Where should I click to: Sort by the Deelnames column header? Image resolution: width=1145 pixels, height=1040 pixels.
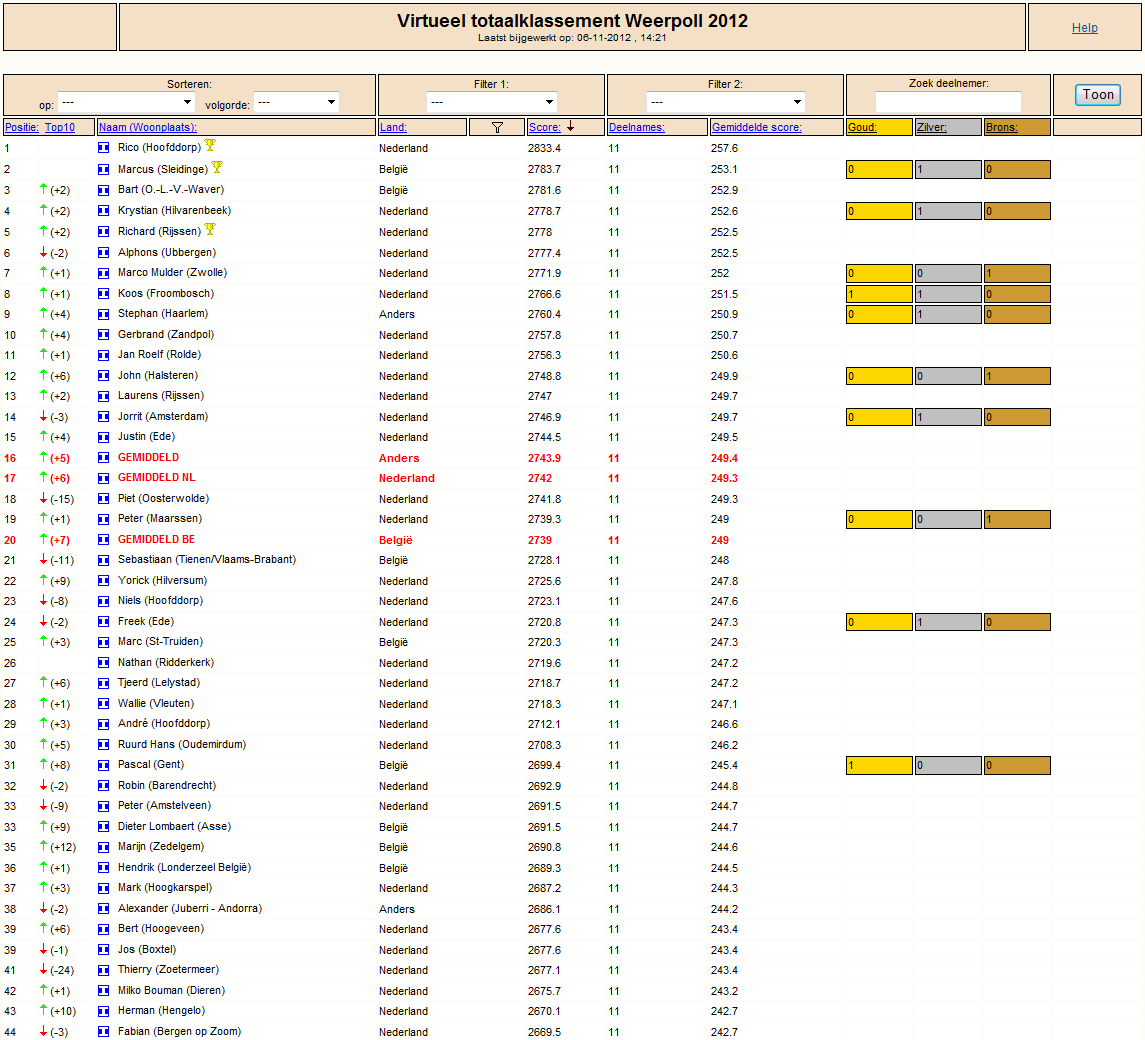click(x=637, y=127)
